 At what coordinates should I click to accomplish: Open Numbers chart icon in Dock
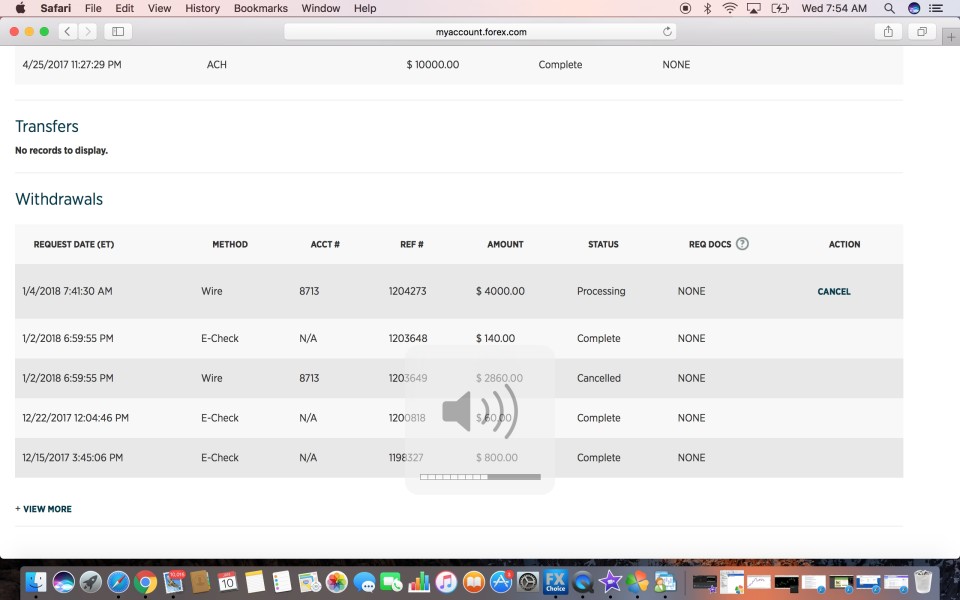[419, 582]
